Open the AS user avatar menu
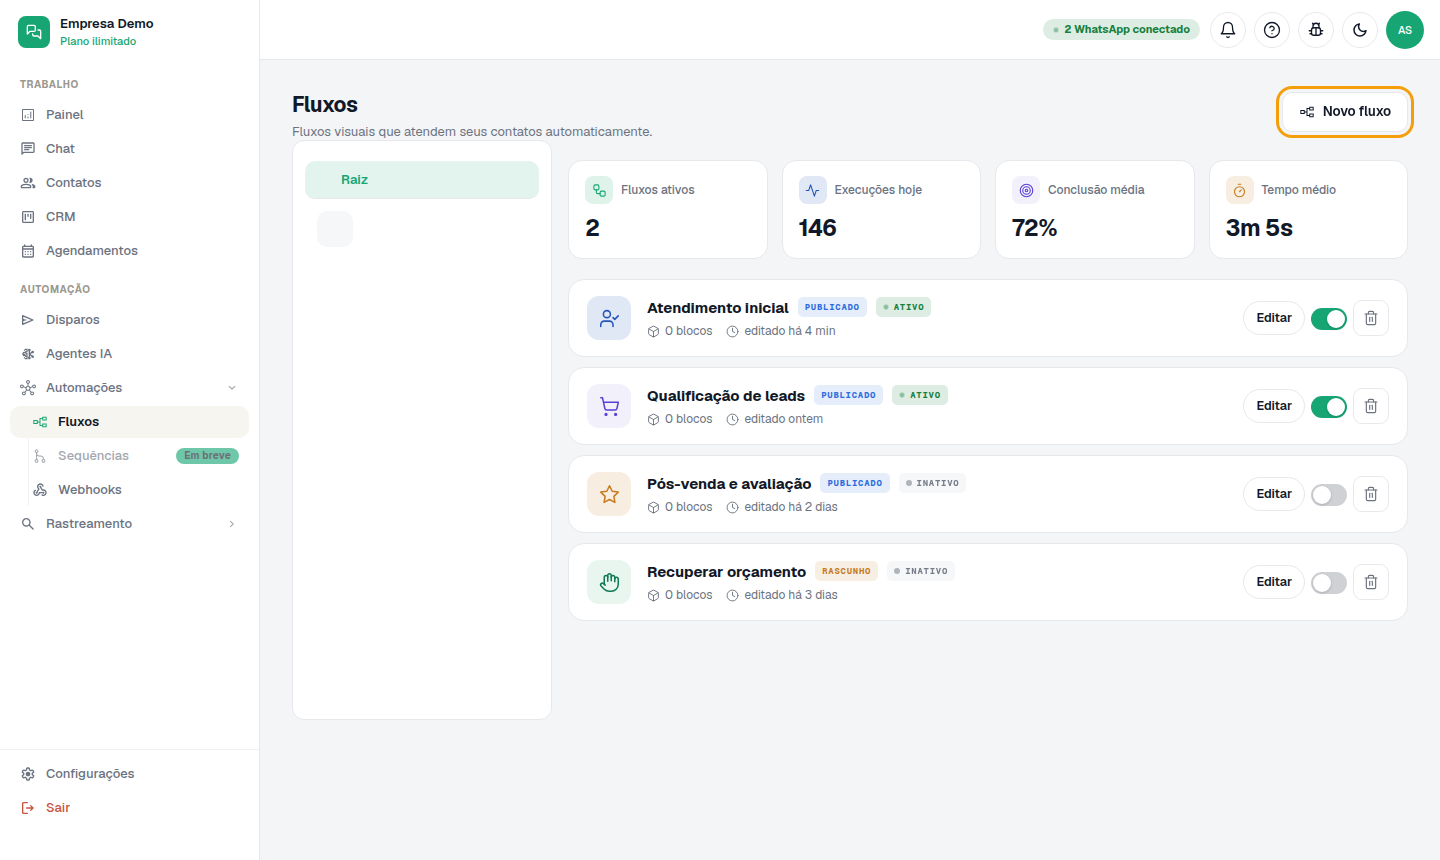This screenshot has height=860, width=1440. (1405, 30)
